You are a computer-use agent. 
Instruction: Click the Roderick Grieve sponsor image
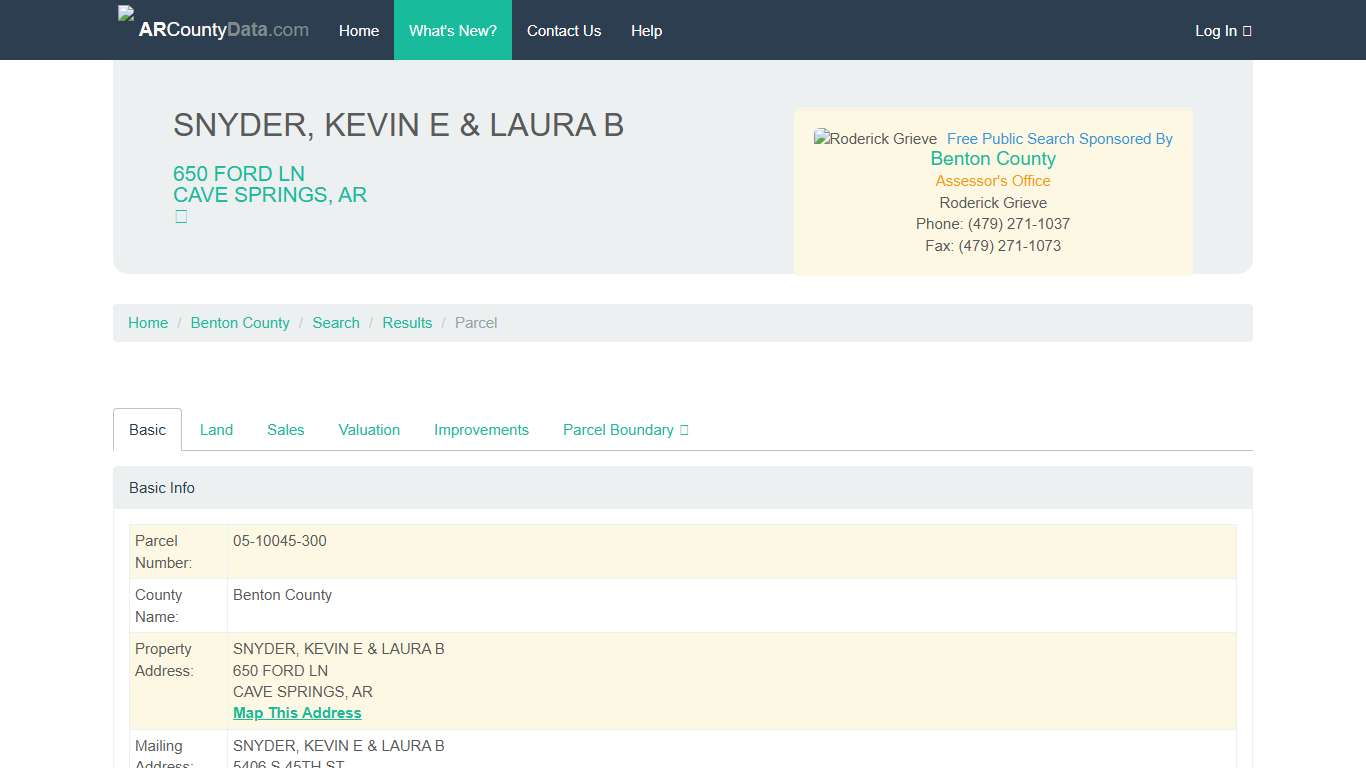coord(875,139)
